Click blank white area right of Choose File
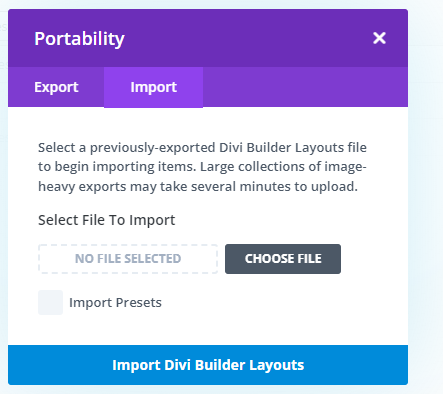443x394 pixels. tap(373, 259)
